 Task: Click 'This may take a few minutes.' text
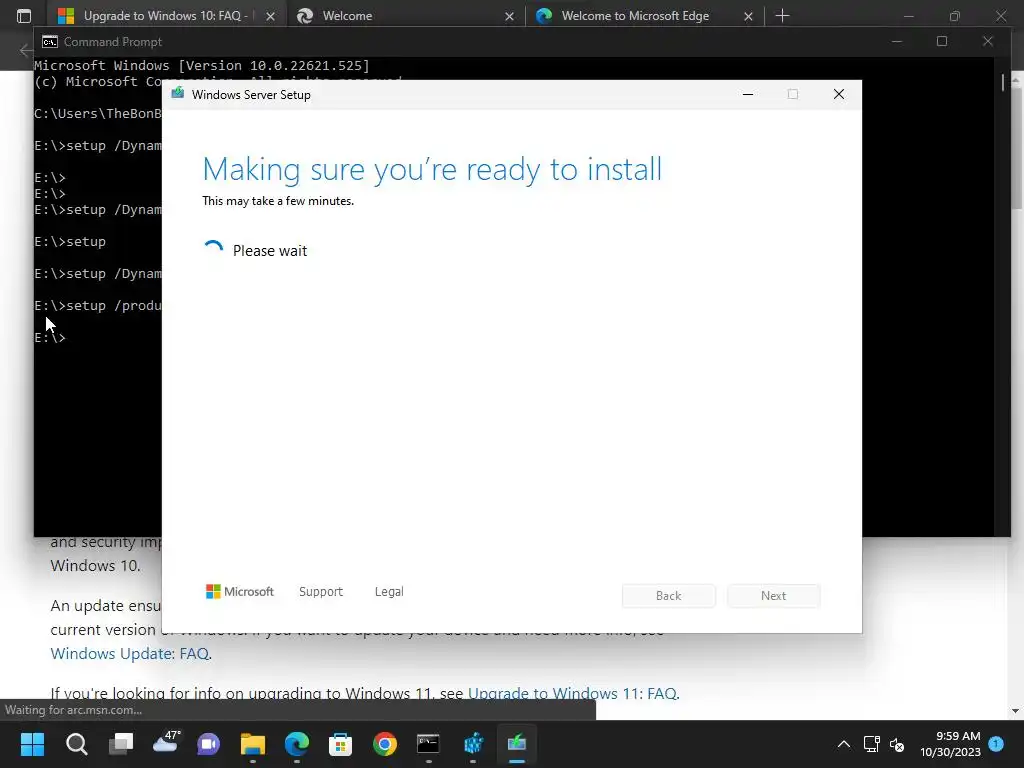tap(278, 201)
